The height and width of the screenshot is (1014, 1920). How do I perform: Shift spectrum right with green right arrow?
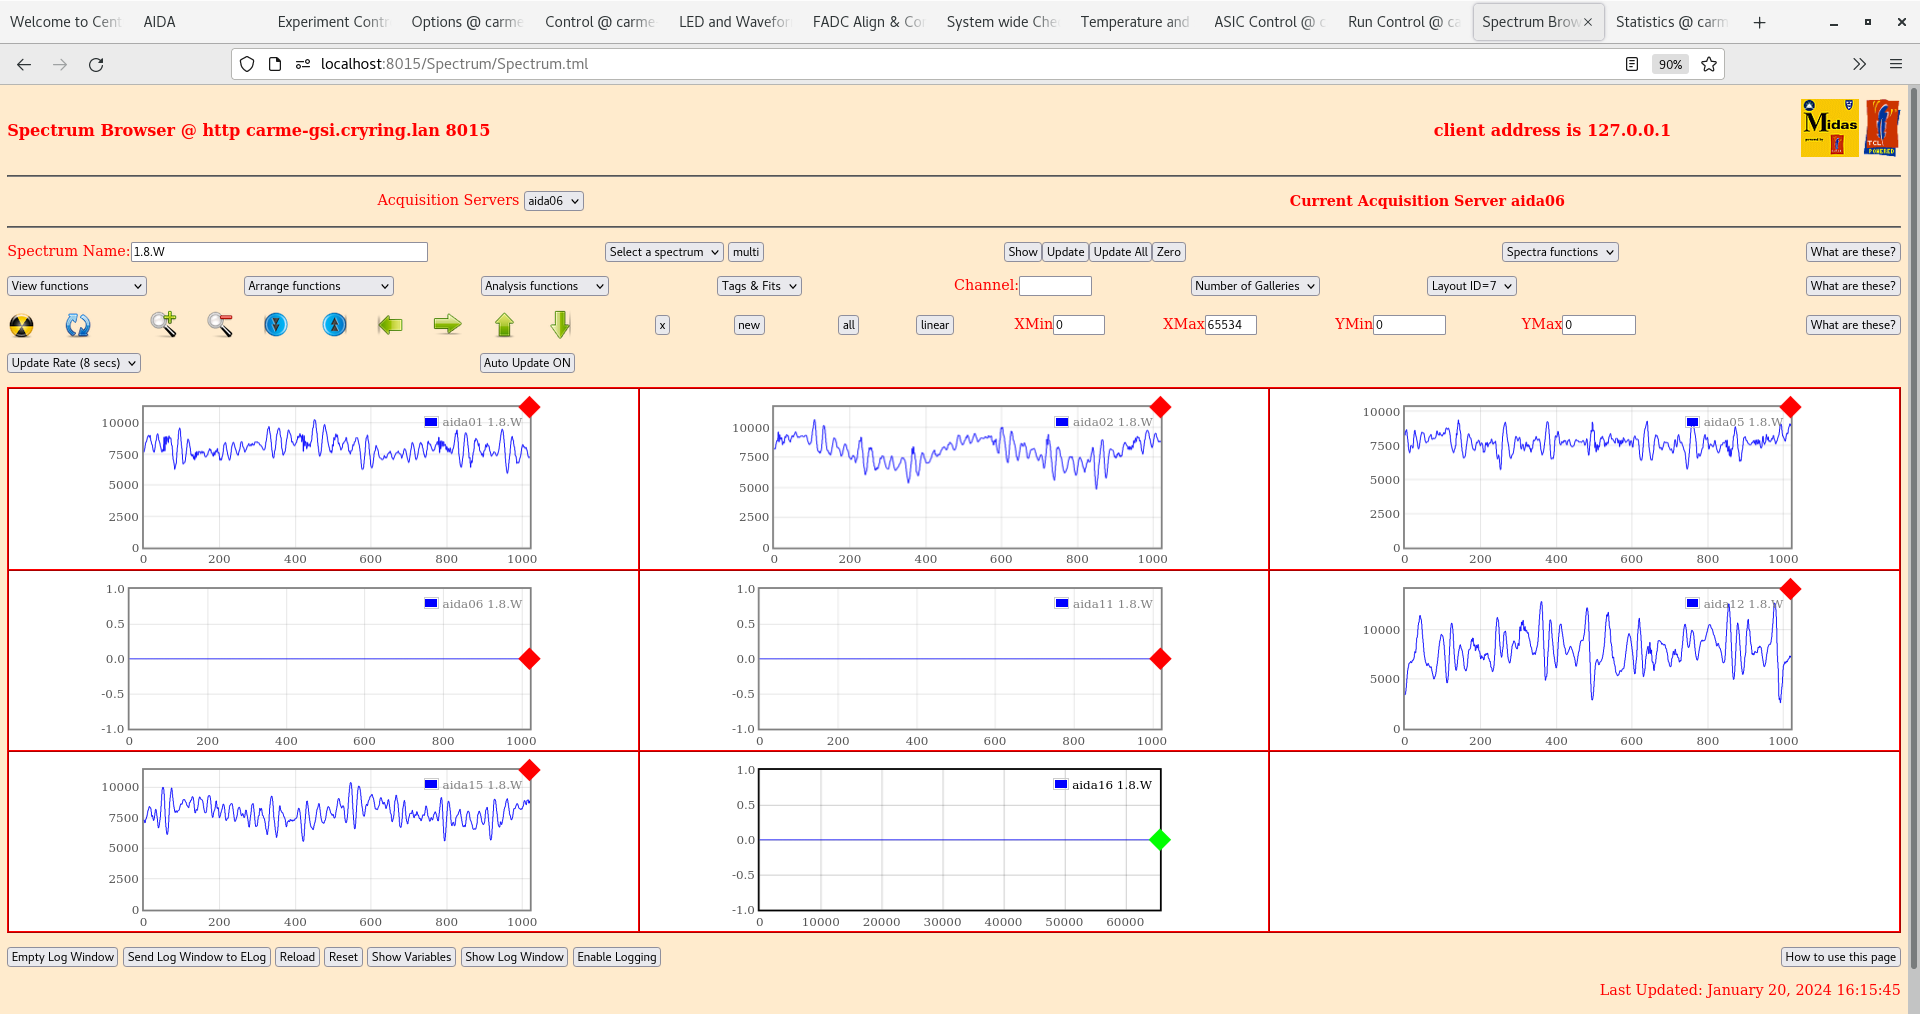447,324
